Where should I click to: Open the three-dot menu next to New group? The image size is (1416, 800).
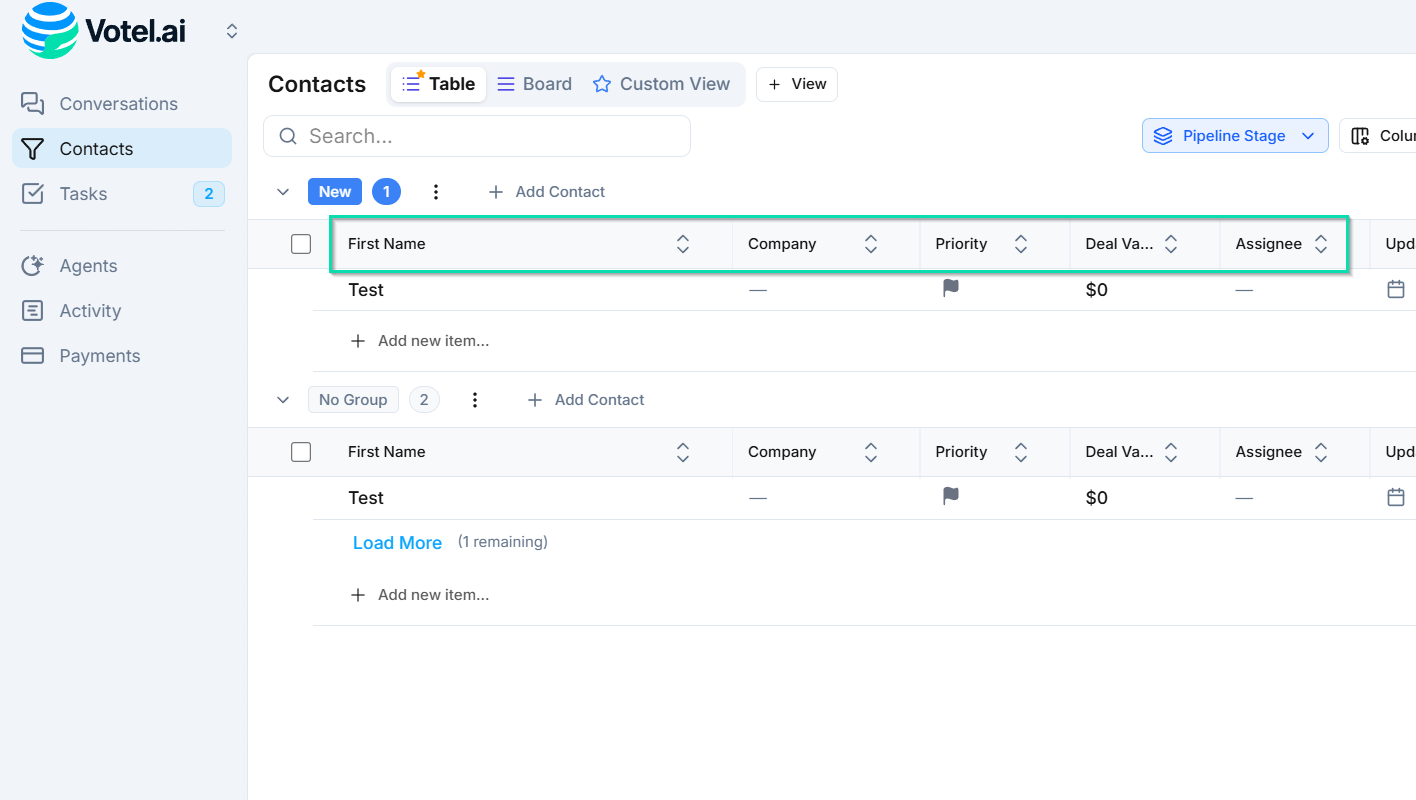pyautogui.click(x=436, y=191)
